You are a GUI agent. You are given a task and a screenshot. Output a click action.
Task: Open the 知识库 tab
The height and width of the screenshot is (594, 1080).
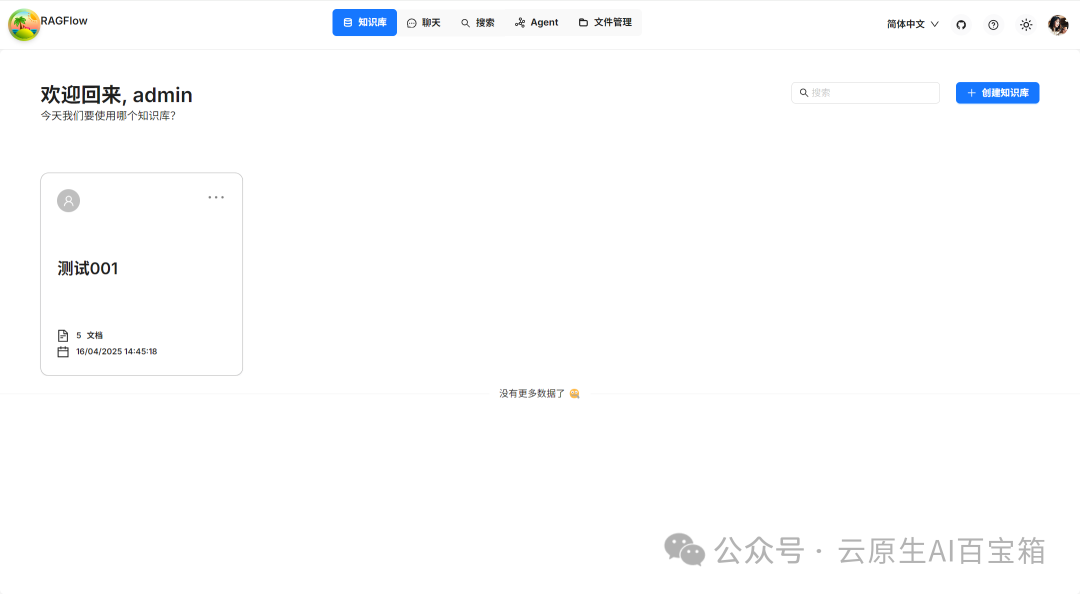pyautogui.click(x=364, y=23)
